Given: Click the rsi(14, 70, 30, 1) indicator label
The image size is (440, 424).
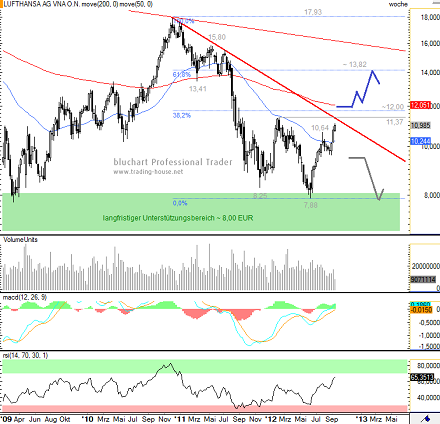Looking at the screenshot, I should pos(26,355).
